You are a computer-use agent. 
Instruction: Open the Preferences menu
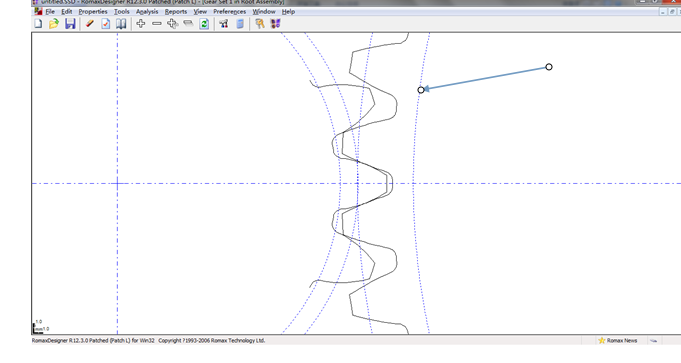click(229, 12)
